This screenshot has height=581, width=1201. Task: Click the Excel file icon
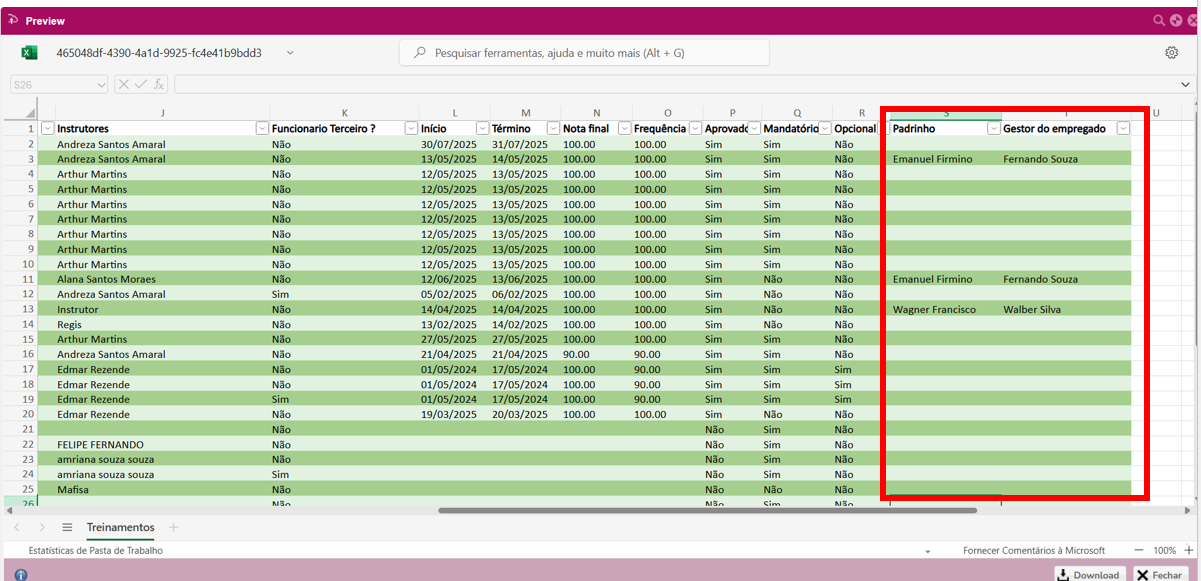click(x=30, y=53)
